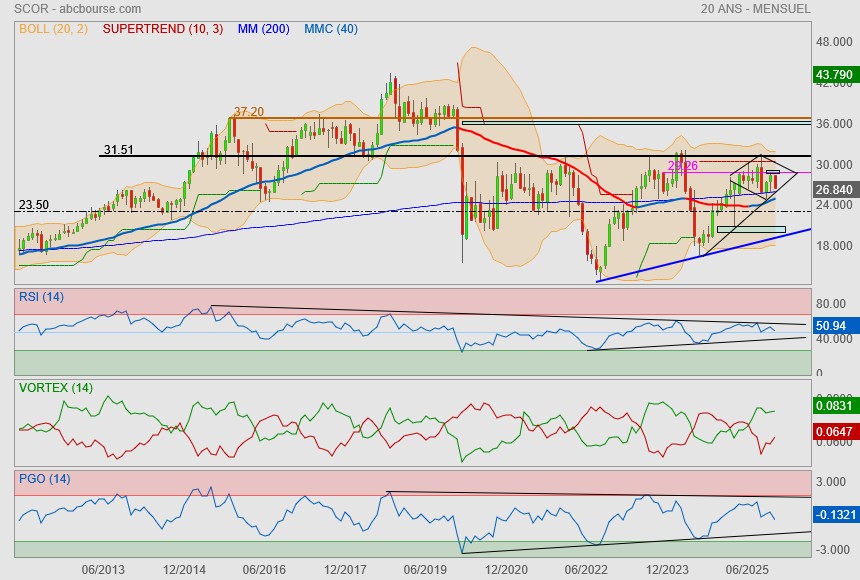
Task: Click the MM (200) moving average label
Action: [263, 29]
